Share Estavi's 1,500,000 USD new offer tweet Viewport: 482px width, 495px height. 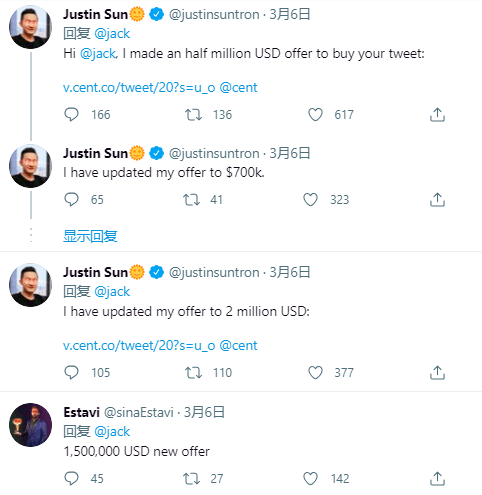[x=437, y=479]
